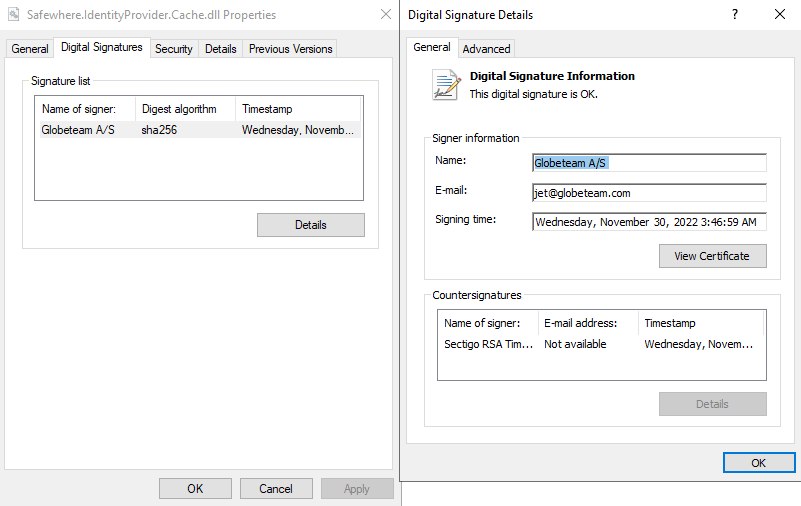Image resolution: width=801 pixels, height=506 pixels.
Task: Select the Digital Signatures tab
Action: click(102, 47)
